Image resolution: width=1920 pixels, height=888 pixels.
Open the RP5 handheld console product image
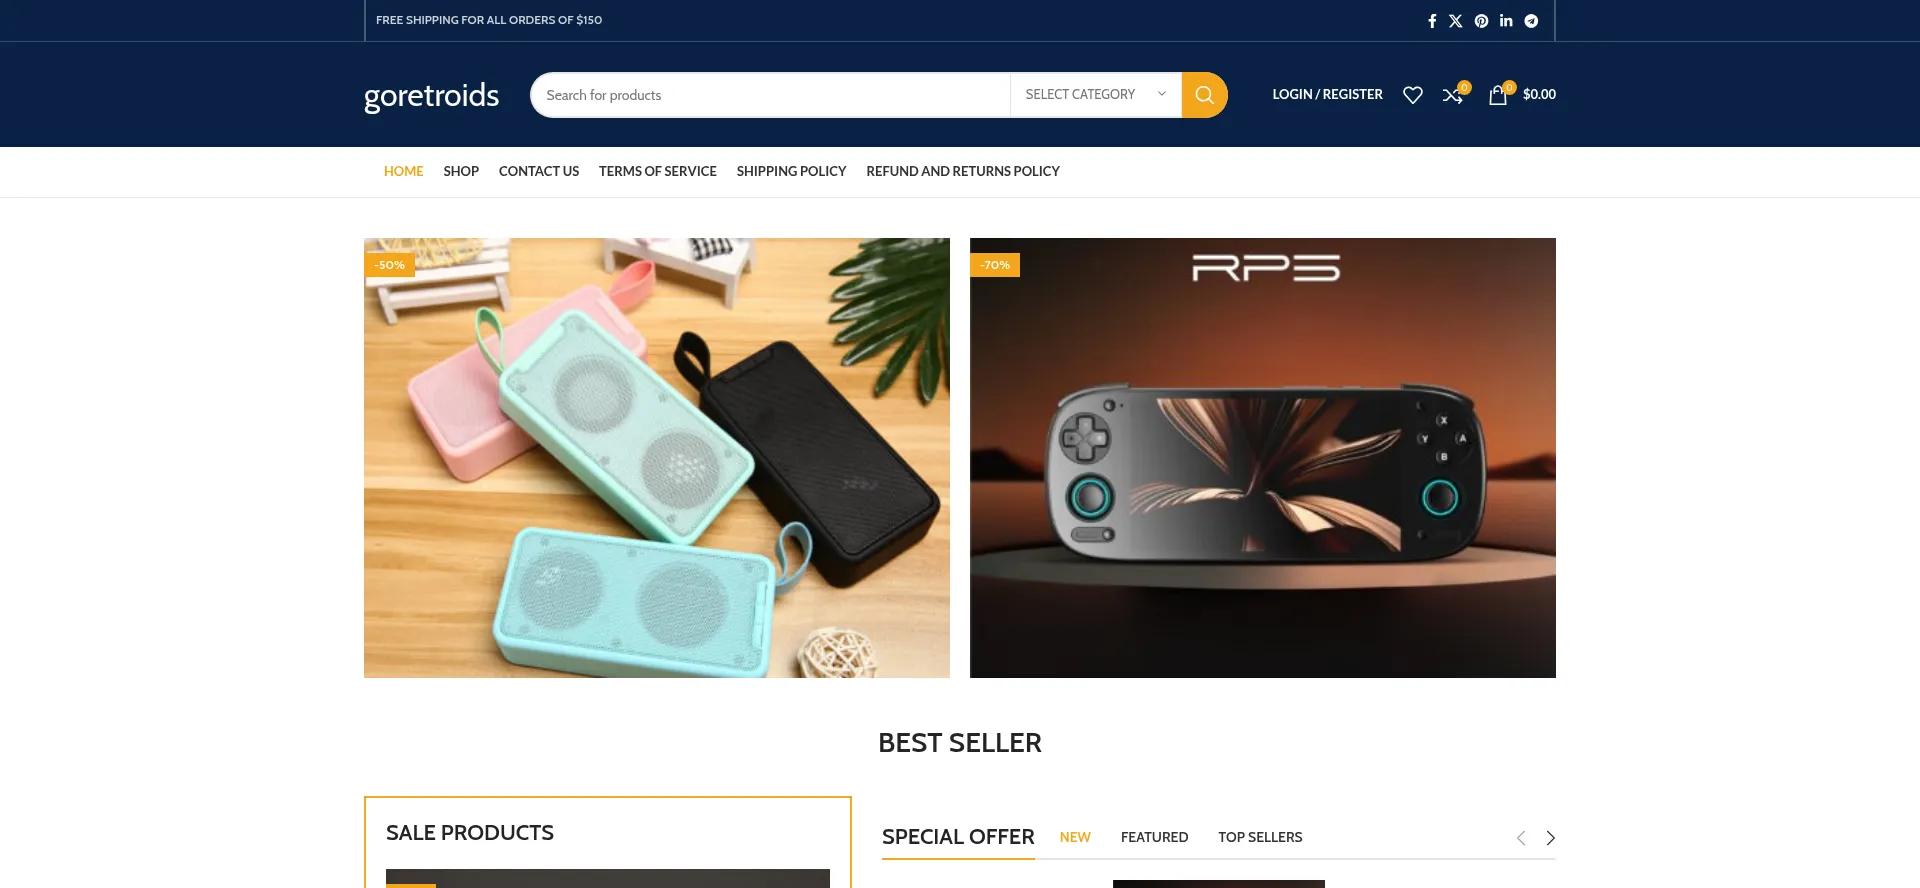point(1263,458)
